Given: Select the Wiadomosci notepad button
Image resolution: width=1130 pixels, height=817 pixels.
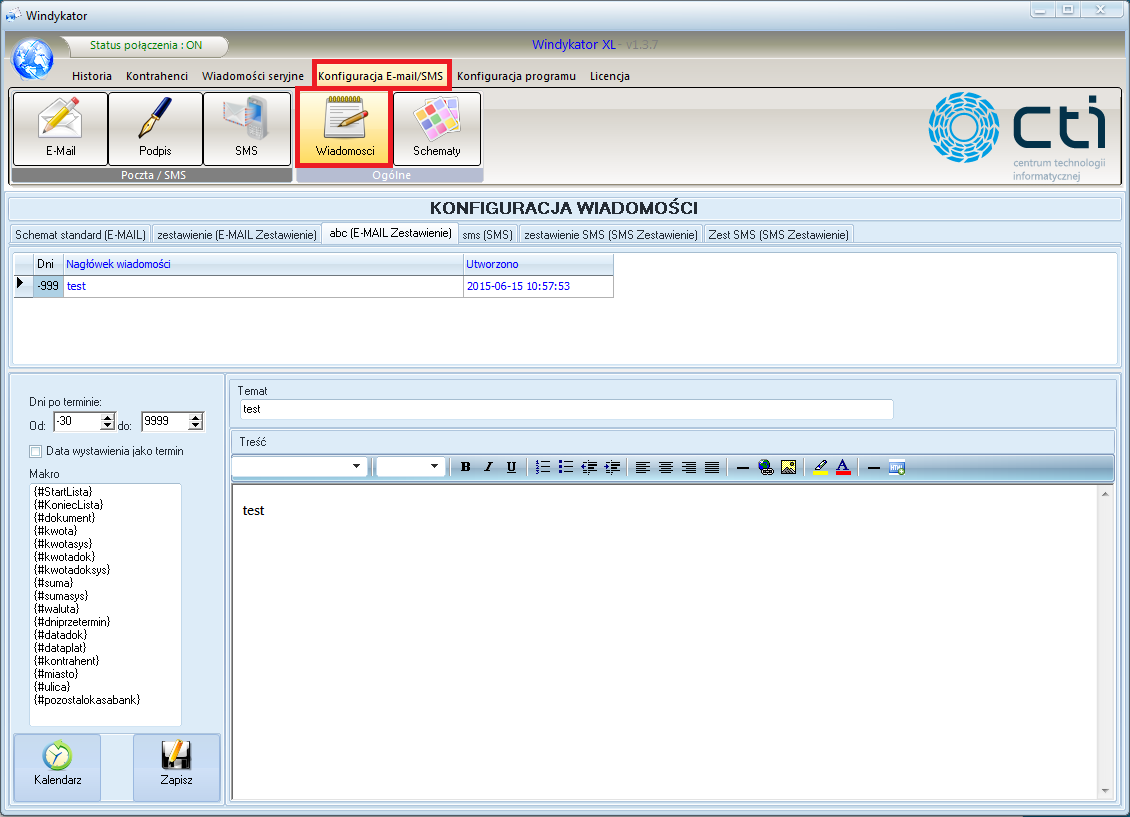Looking at the screenshot, I should pyautogui.click(x=345, y=129).
